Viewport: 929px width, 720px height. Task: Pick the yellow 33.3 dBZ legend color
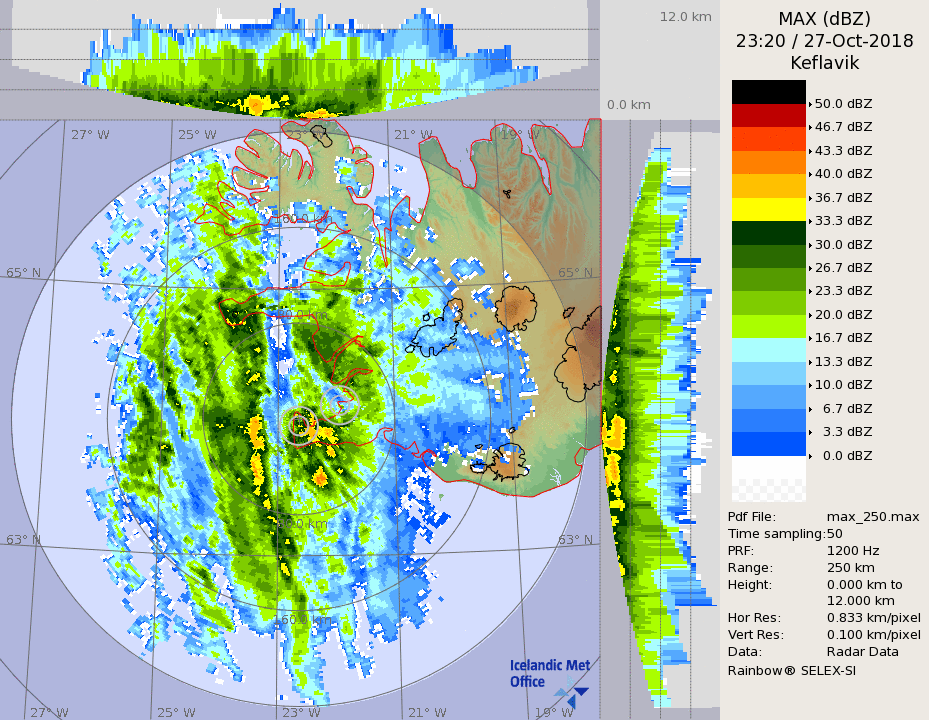(768, 209)
